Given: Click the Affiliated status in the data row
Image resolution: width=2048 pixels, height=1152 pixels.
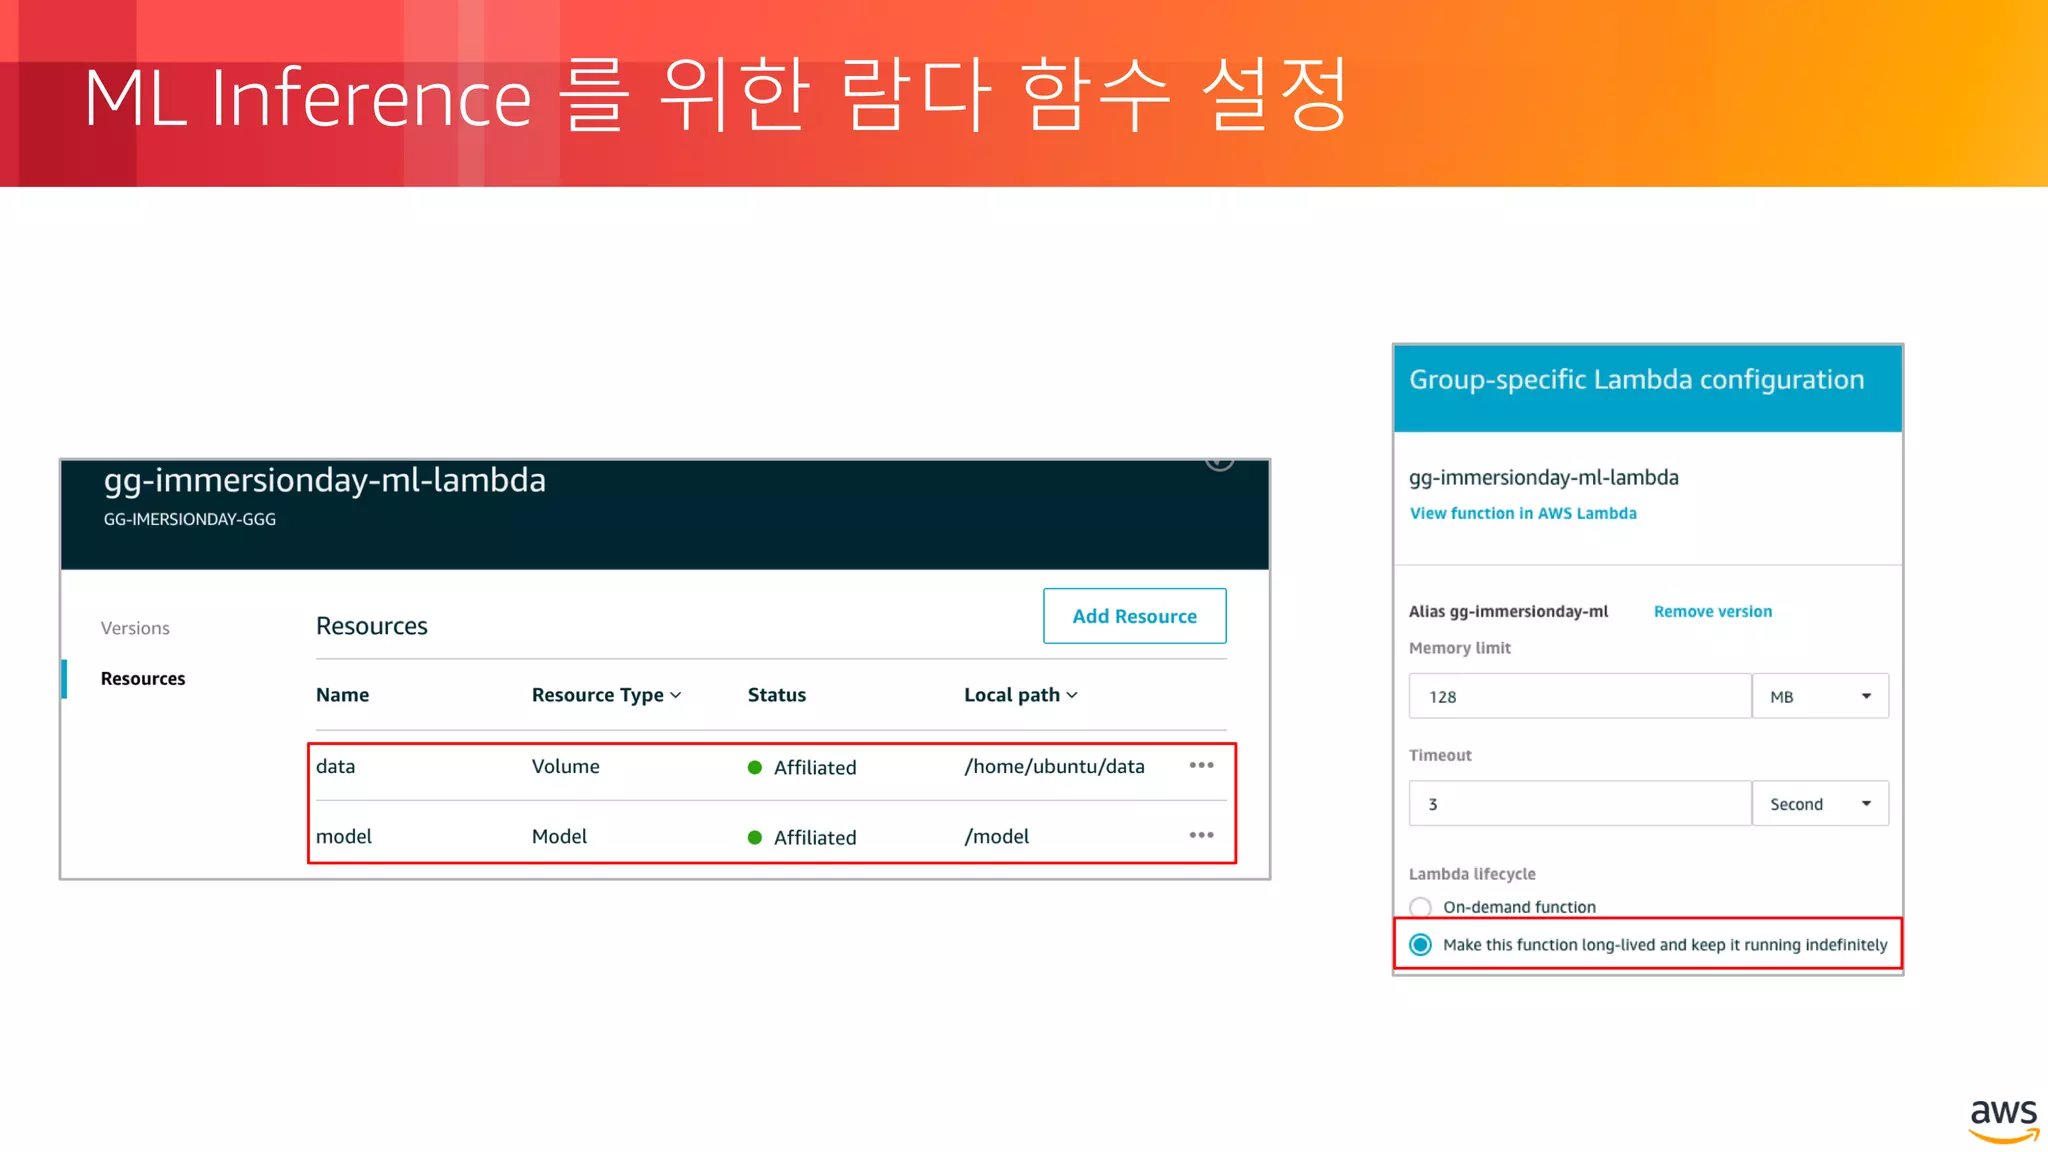Looking at the screenshot, I should click(802, 767).
